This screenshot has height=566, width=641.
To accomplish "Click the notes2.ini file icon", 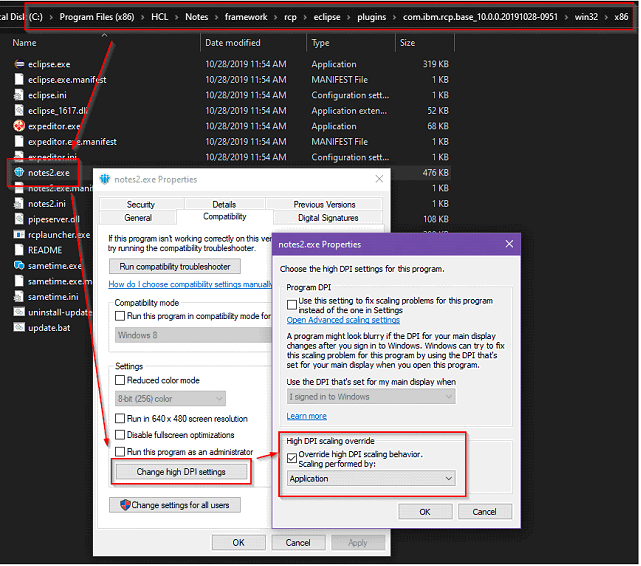I will (x=18, y=204).
